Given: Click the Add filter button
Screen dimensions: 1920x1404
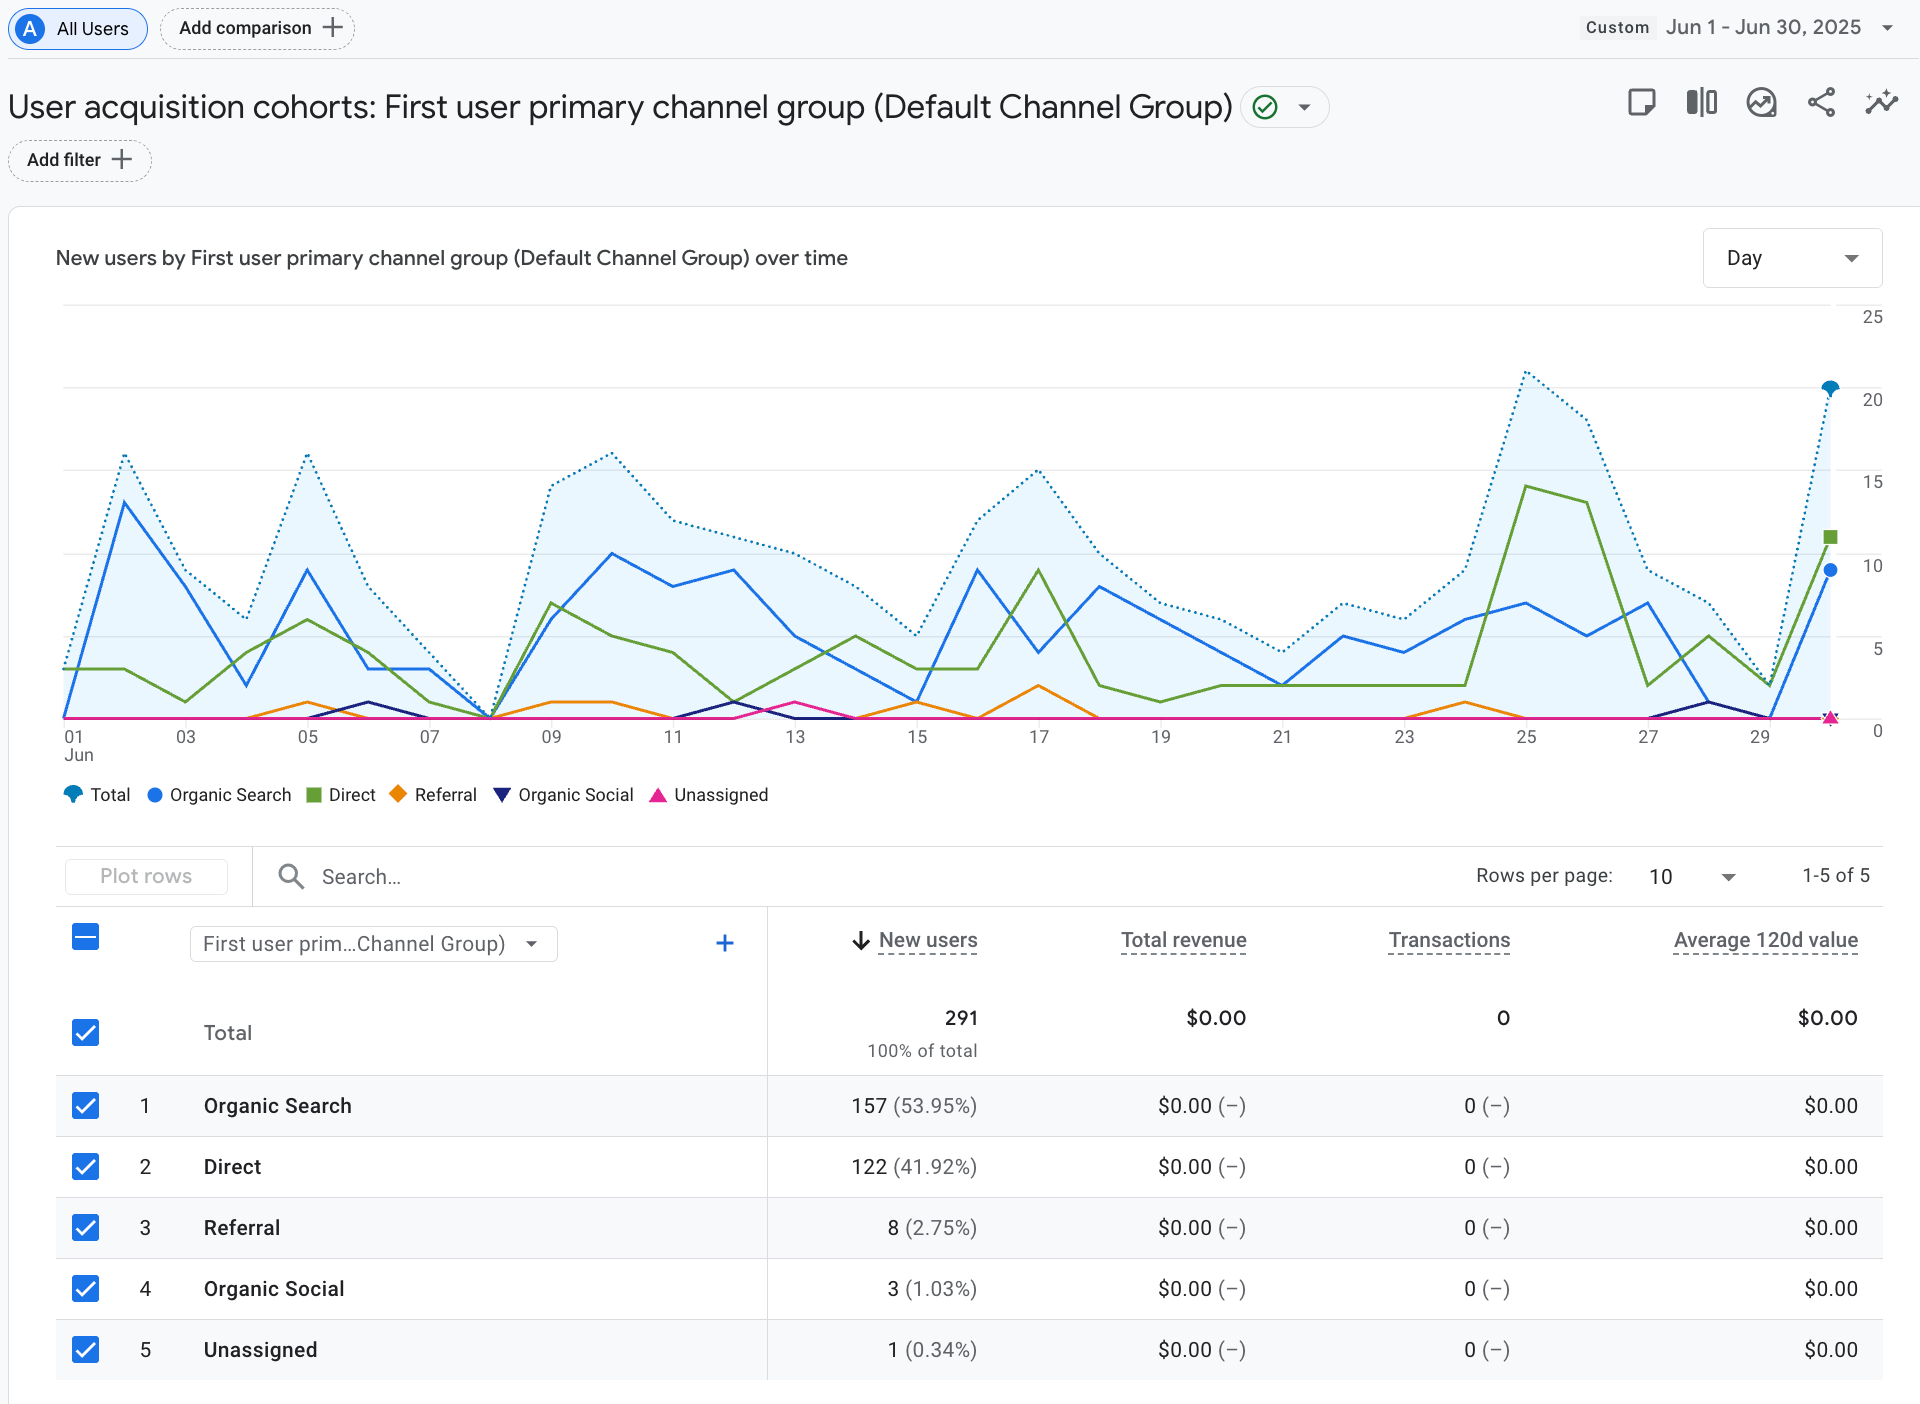Looking at the screenshot, I should [79, 160].
